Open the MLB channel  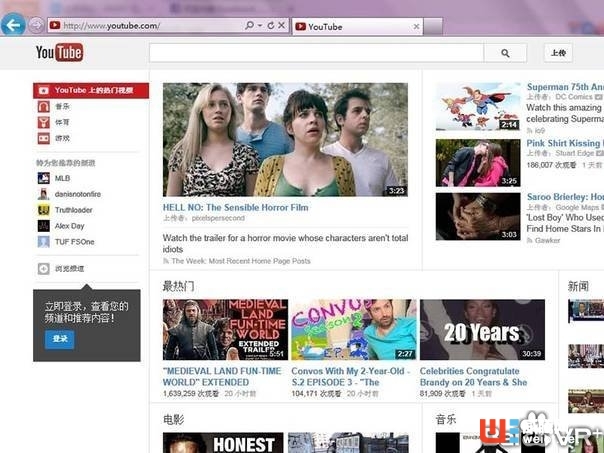tap(62, 178)
